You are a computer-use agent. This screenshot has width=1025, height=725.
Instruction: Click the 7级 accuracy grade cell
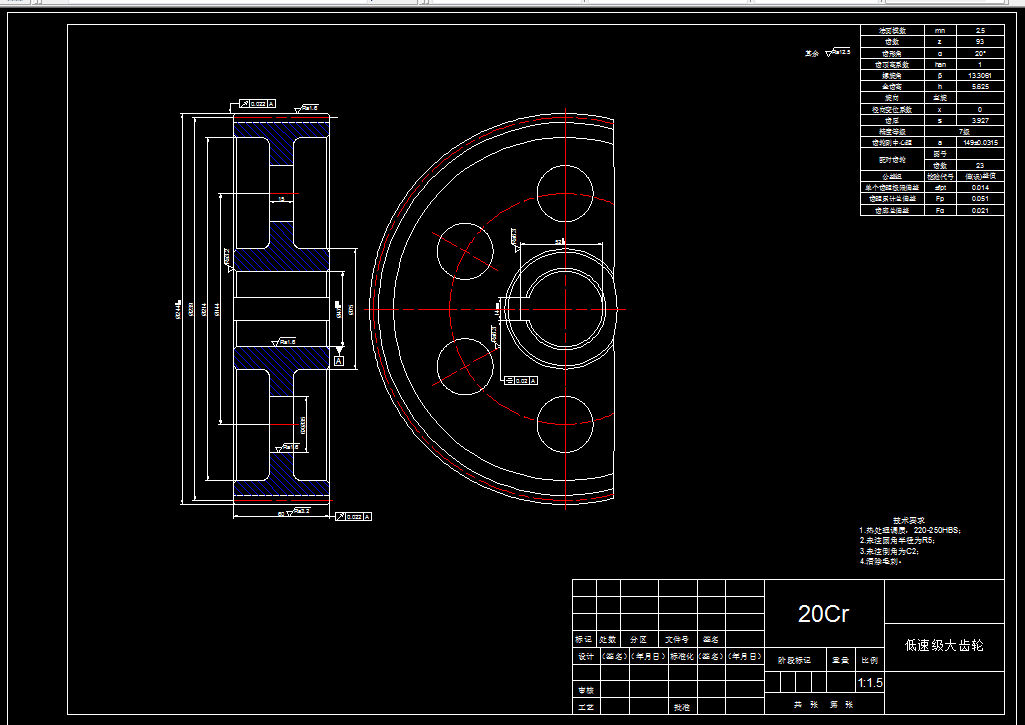(964, 132)
